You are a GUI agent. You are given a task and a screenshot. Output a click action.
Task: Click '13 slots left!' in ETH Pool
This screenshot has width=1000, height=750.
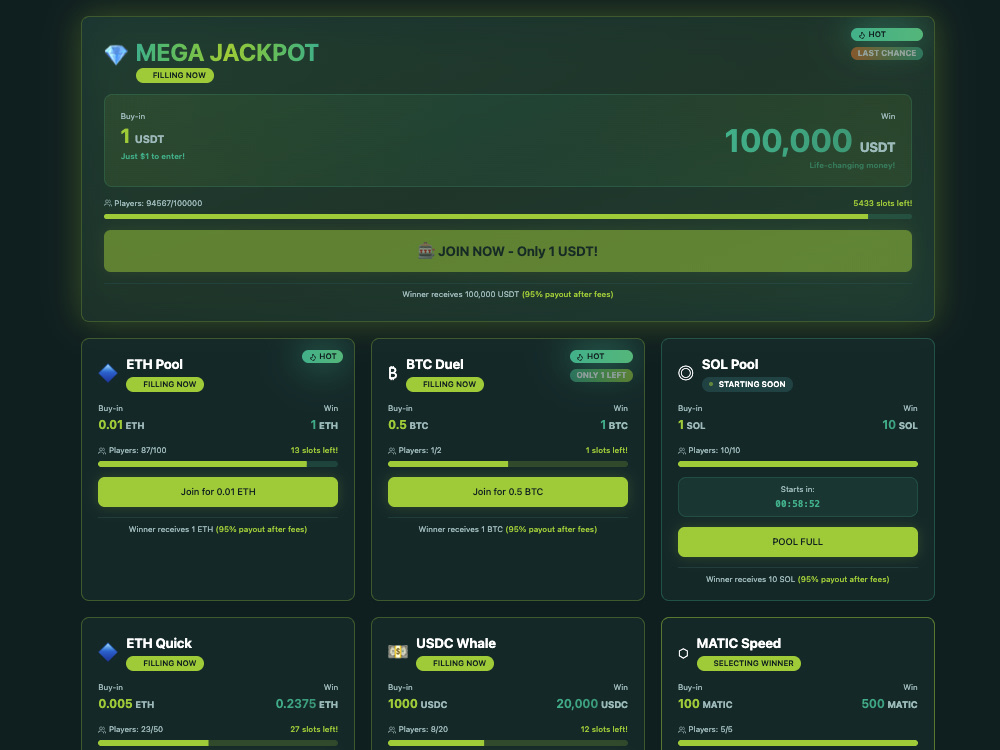click(x=314, y=450)
